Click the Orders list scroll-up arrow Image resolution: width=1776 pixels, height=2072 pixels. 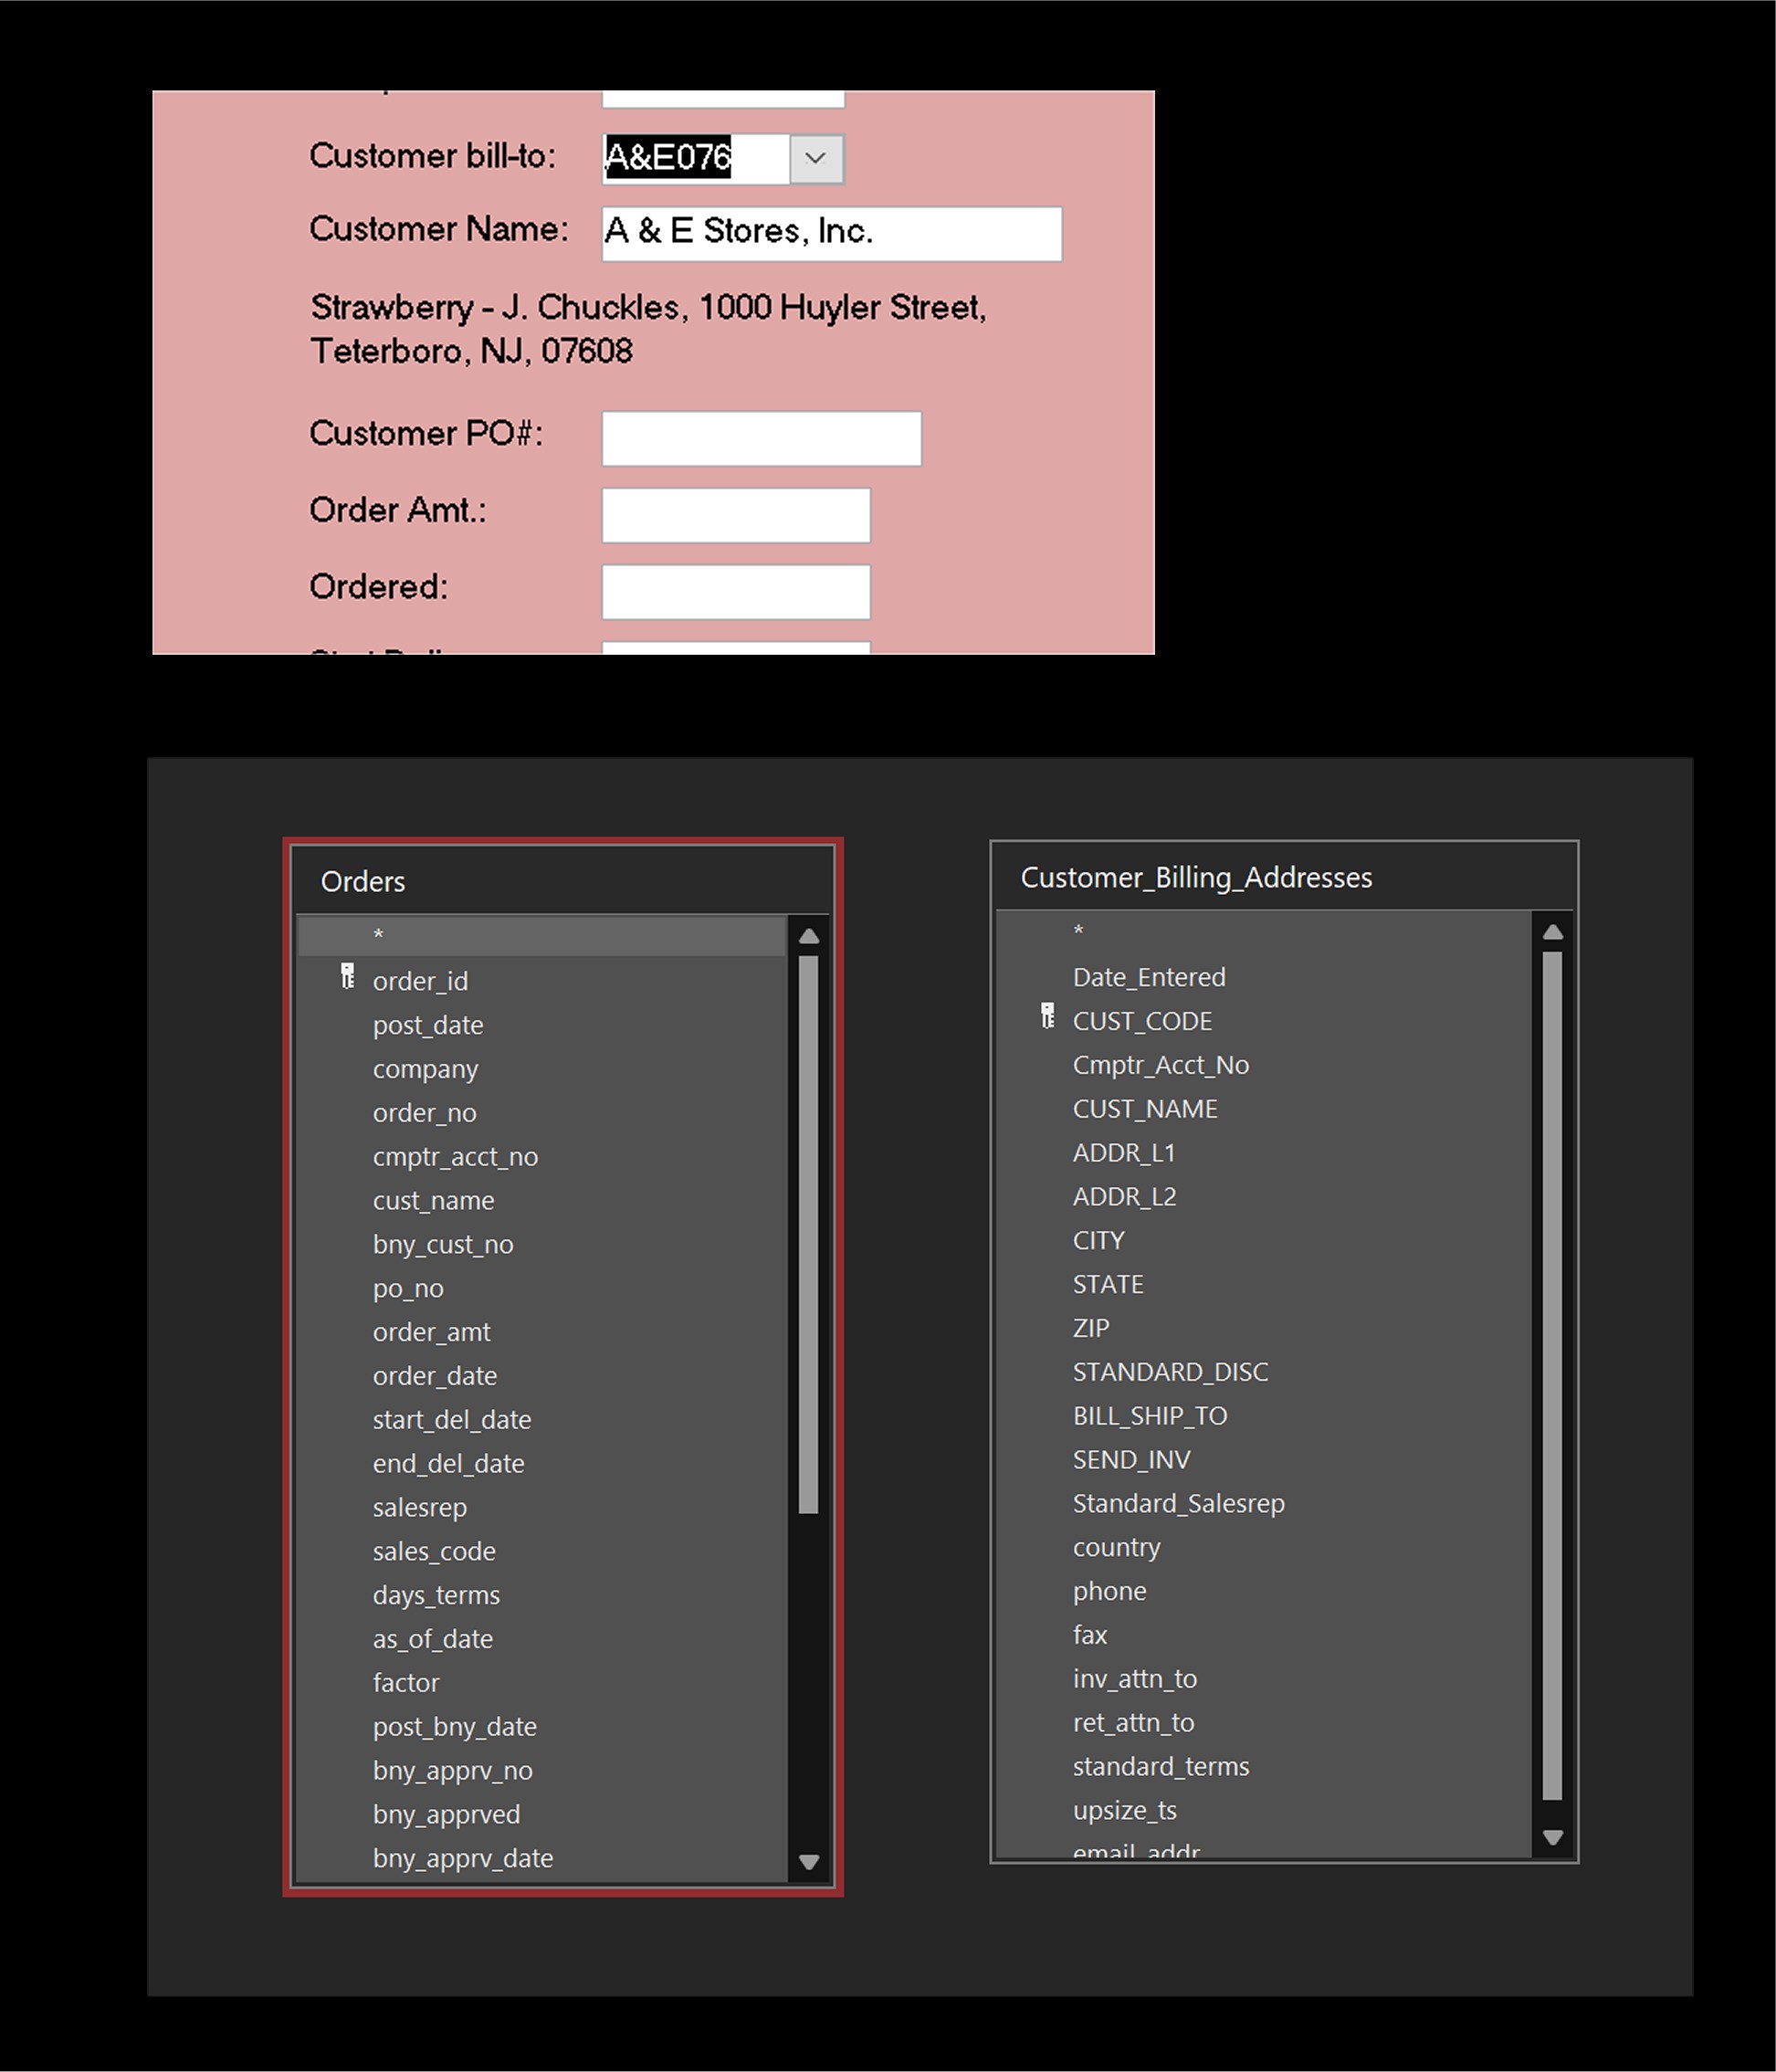click(x=810, y=936)
